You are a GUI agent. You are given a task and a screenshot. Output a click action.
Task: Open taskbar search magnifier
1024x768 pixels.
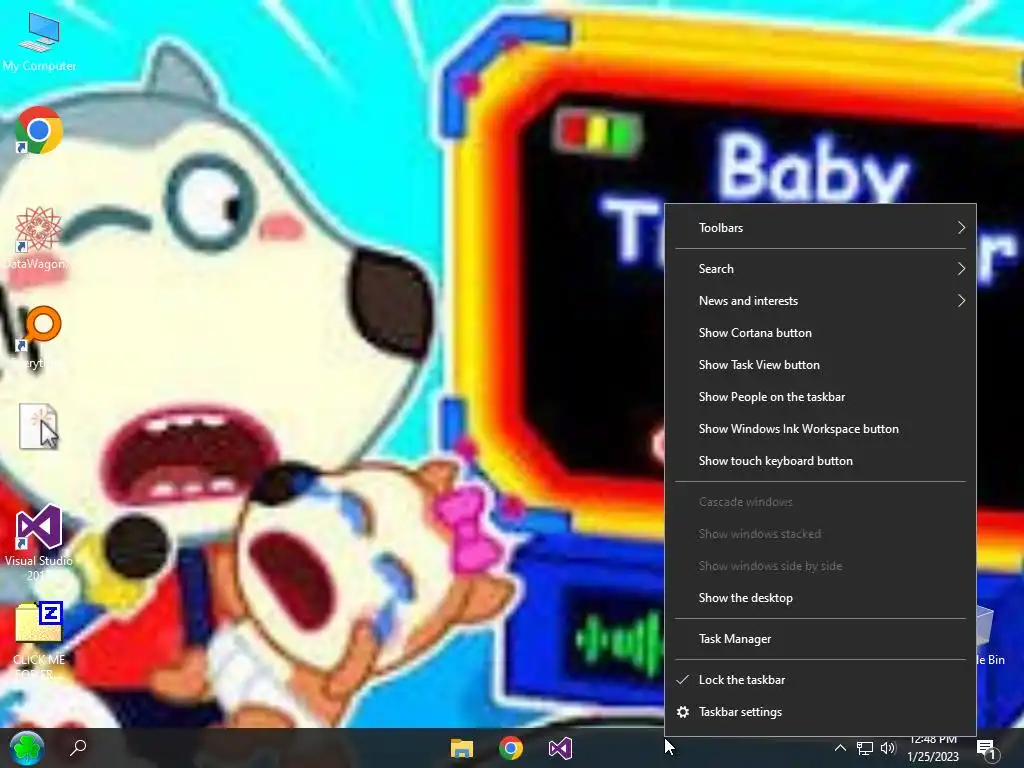click(x=78, y=747)
